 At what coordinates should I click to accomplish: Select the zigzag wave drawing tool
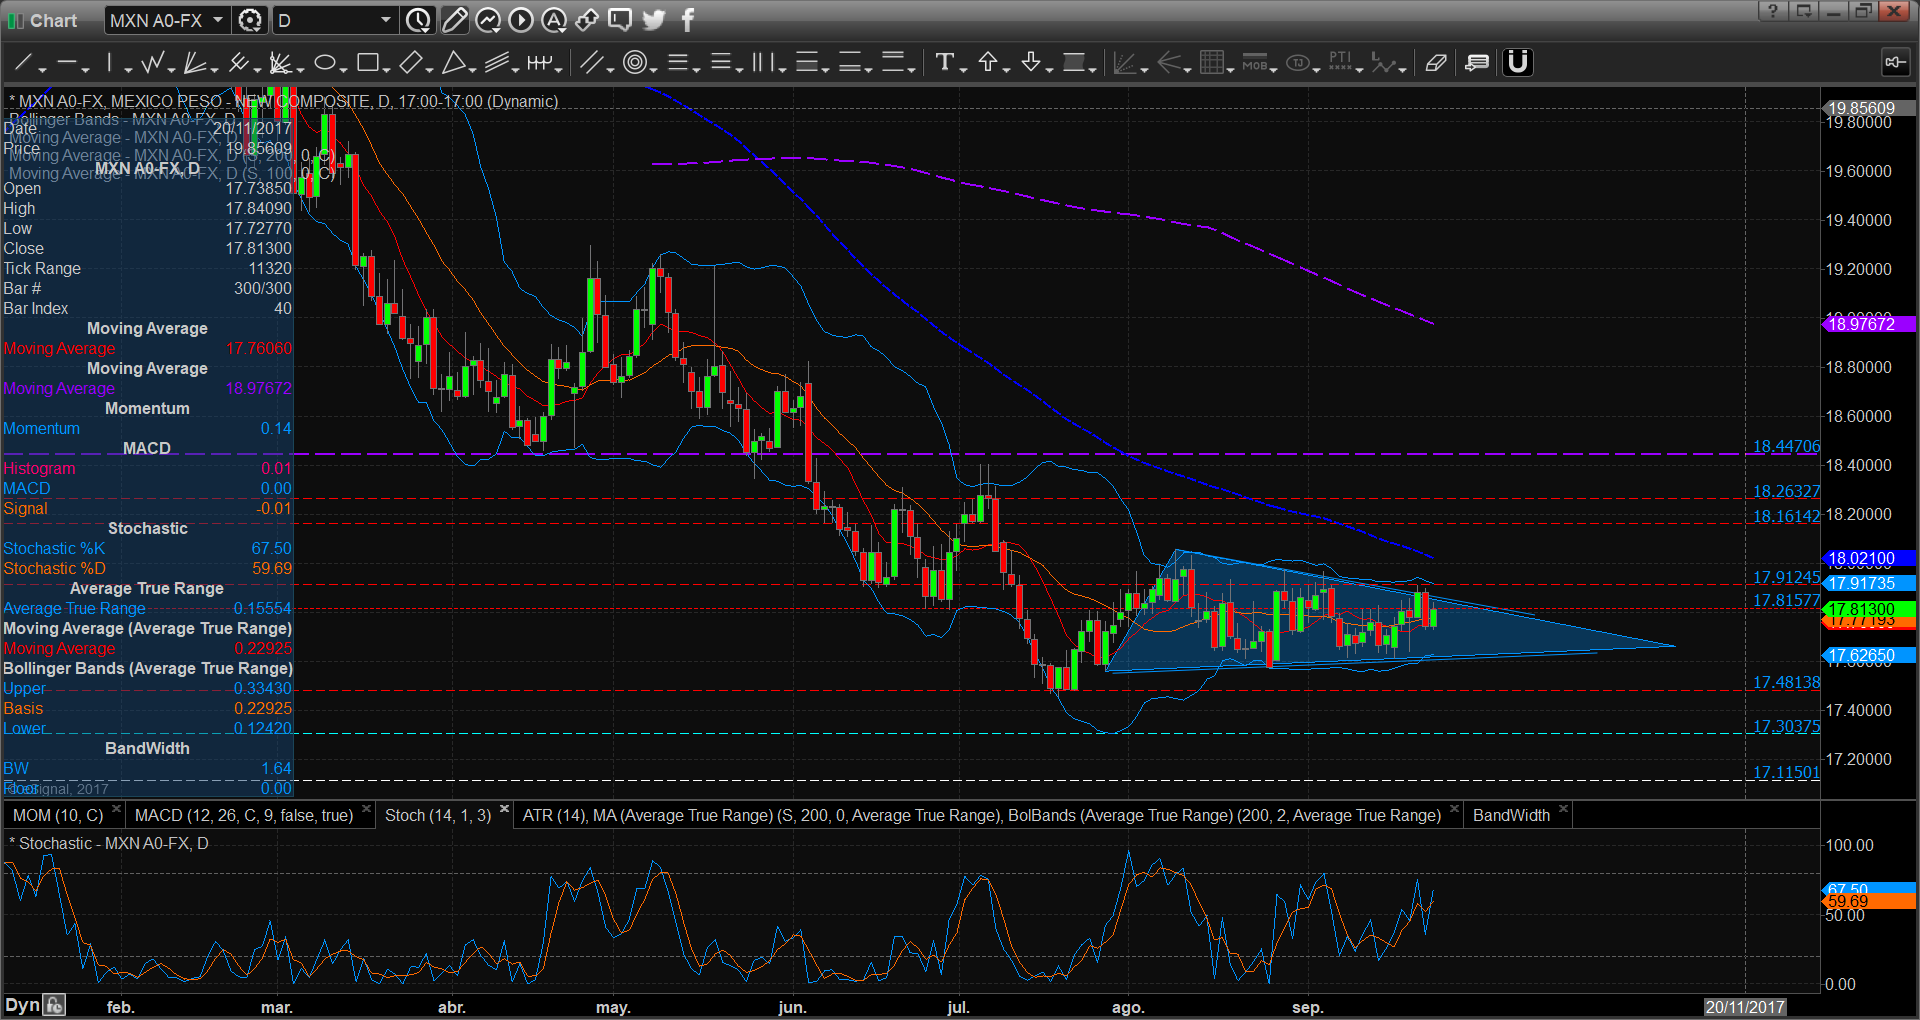pos(152,63)
